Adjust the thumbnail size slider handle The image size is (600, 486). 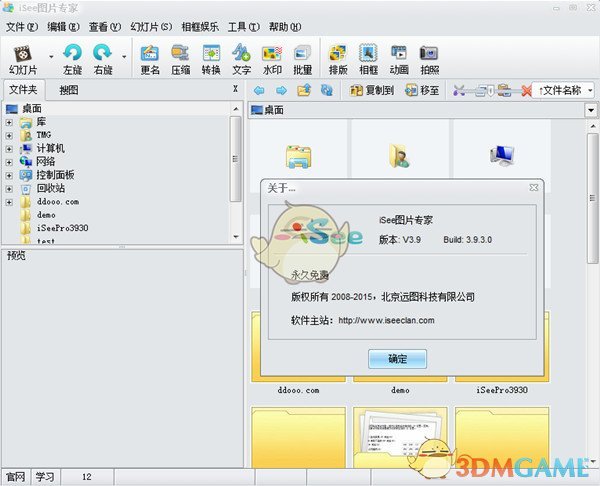tap(491, 91)
